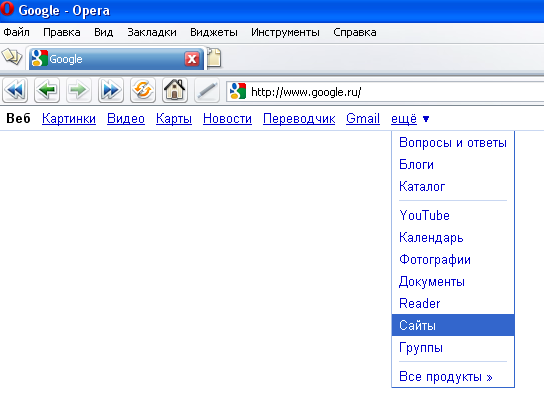Choose YouTube from the dropdown
Image resolution: width=544 pixels, height=412 pixels.
click(x=424, y=215)
